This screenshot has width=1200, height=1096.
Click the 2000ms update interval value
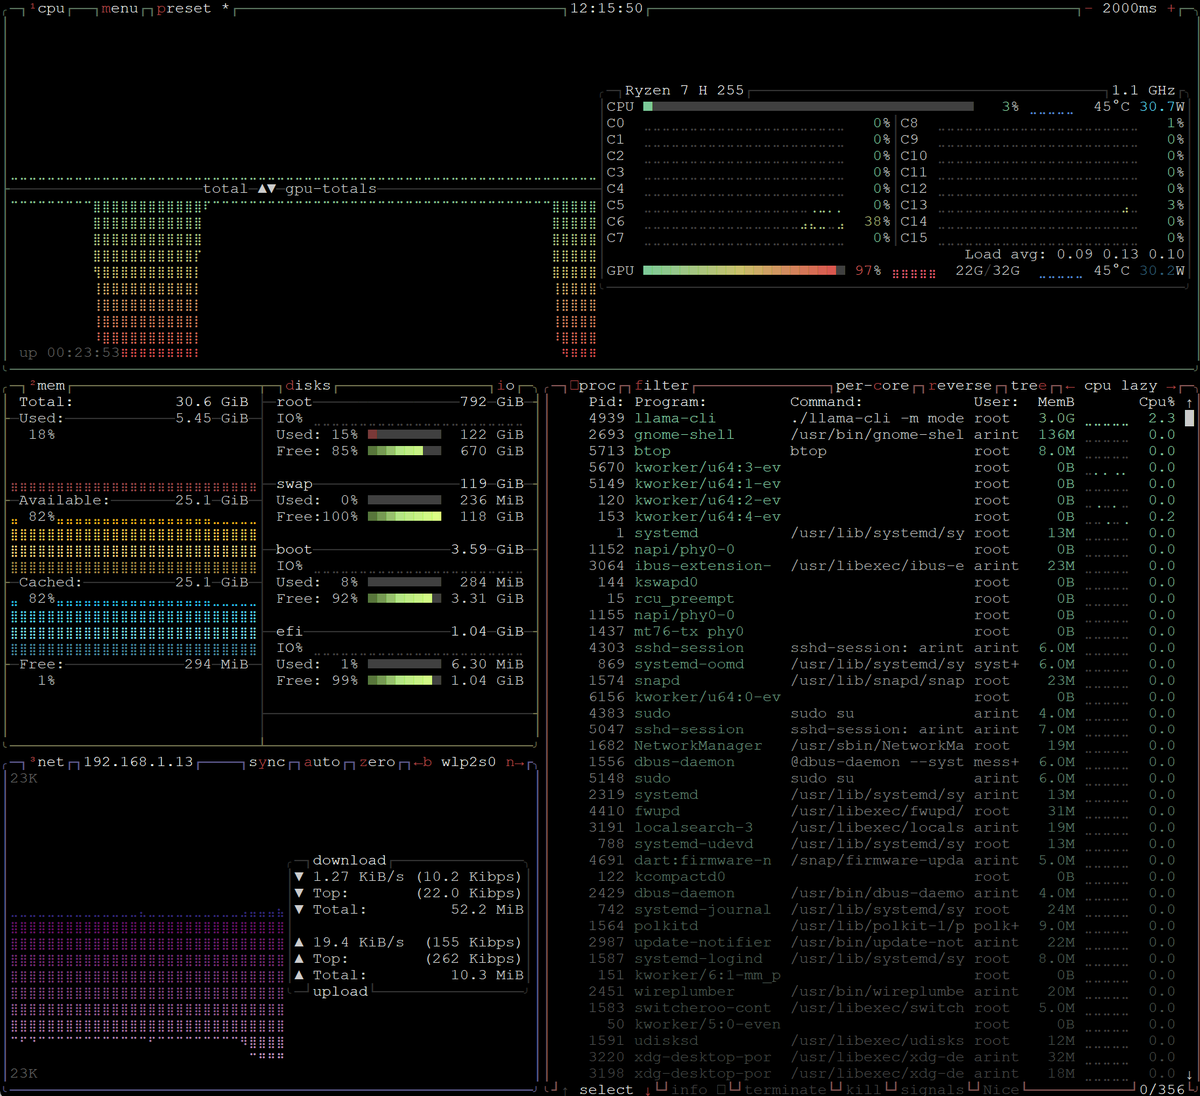[1129, 9]
